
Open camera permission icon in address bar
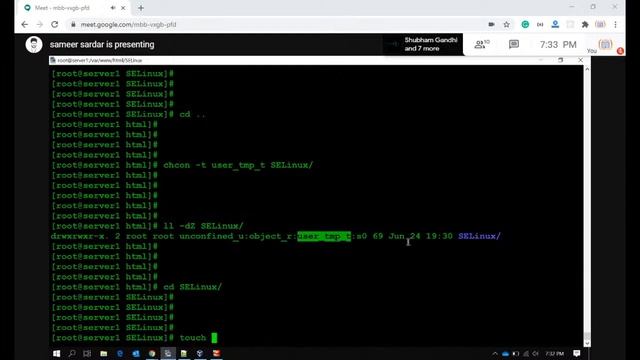(491, 24)
